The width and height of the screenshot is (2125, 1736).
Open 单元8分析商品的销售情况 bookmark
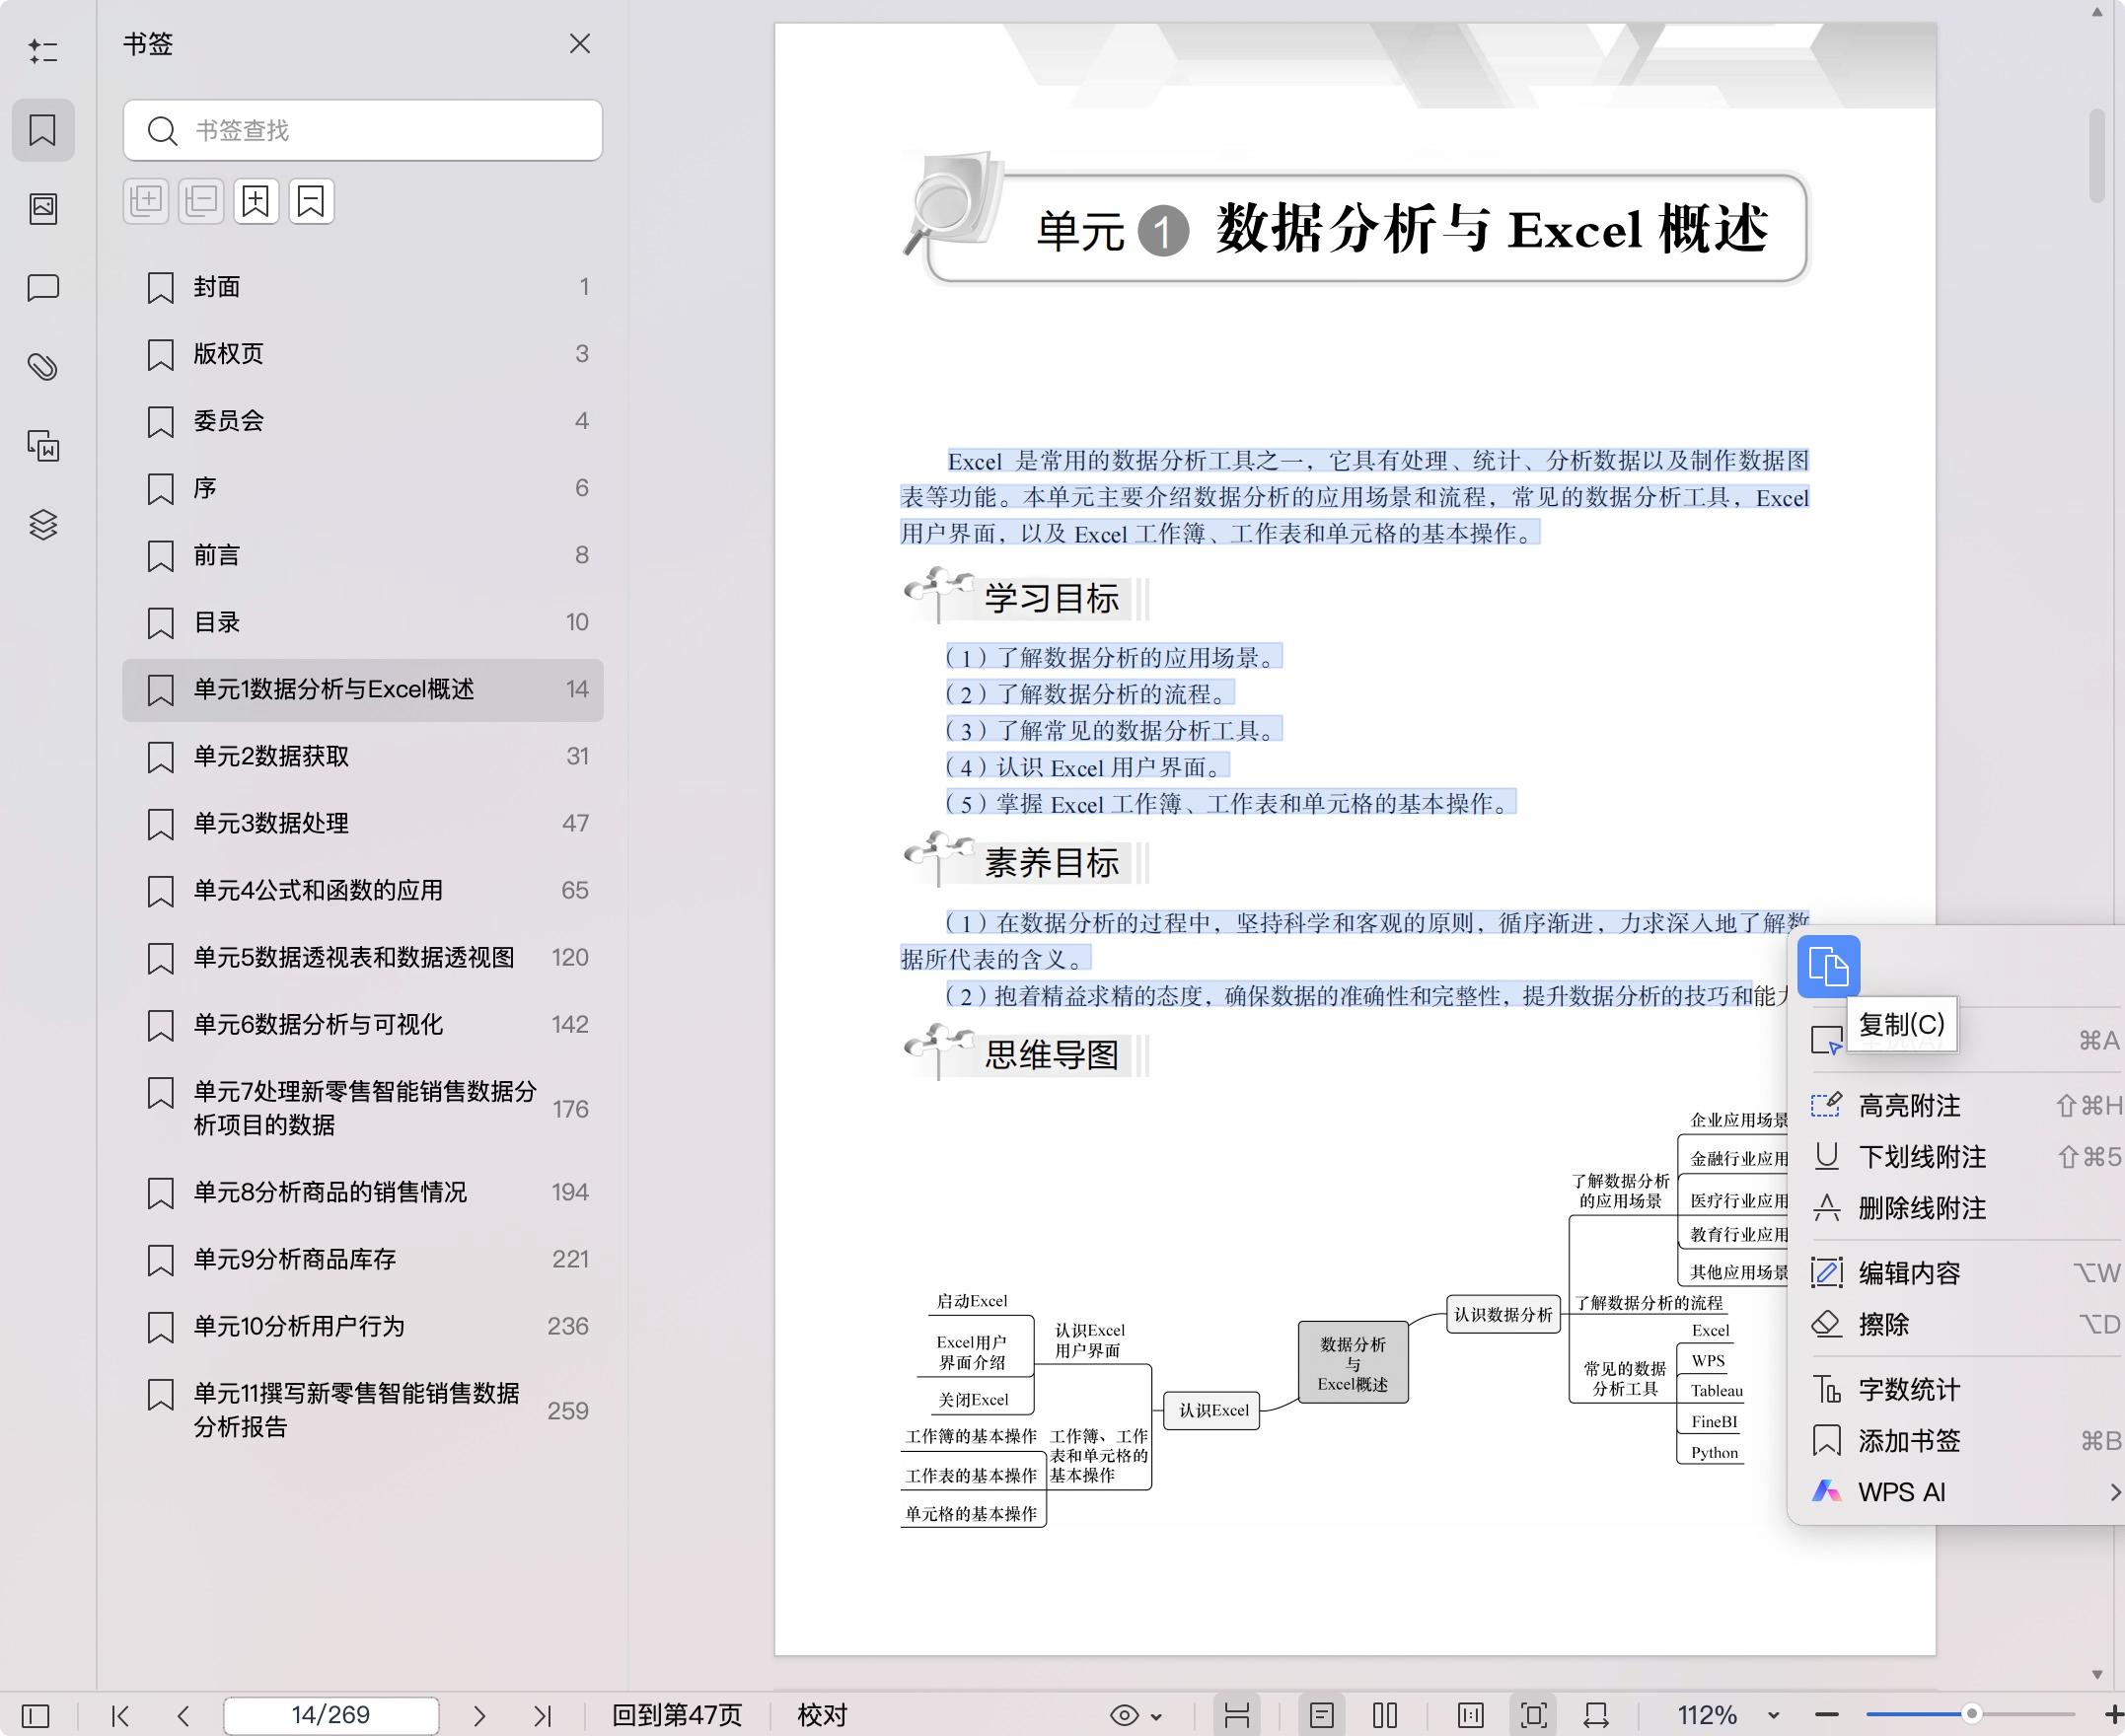pyautogui.click(x=363, y=1193)
